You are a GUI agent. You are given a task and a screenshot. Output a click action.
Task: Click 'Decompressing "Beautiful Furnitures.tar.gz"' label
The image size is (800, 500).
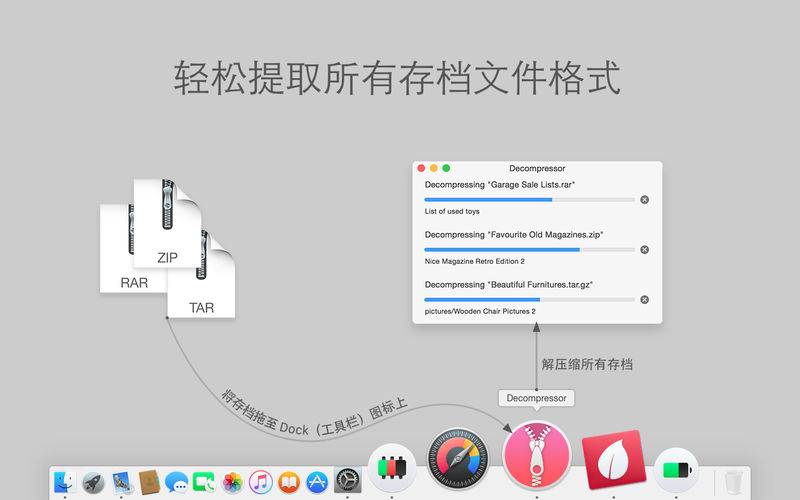pyautogui.click(x=509, y=285)
